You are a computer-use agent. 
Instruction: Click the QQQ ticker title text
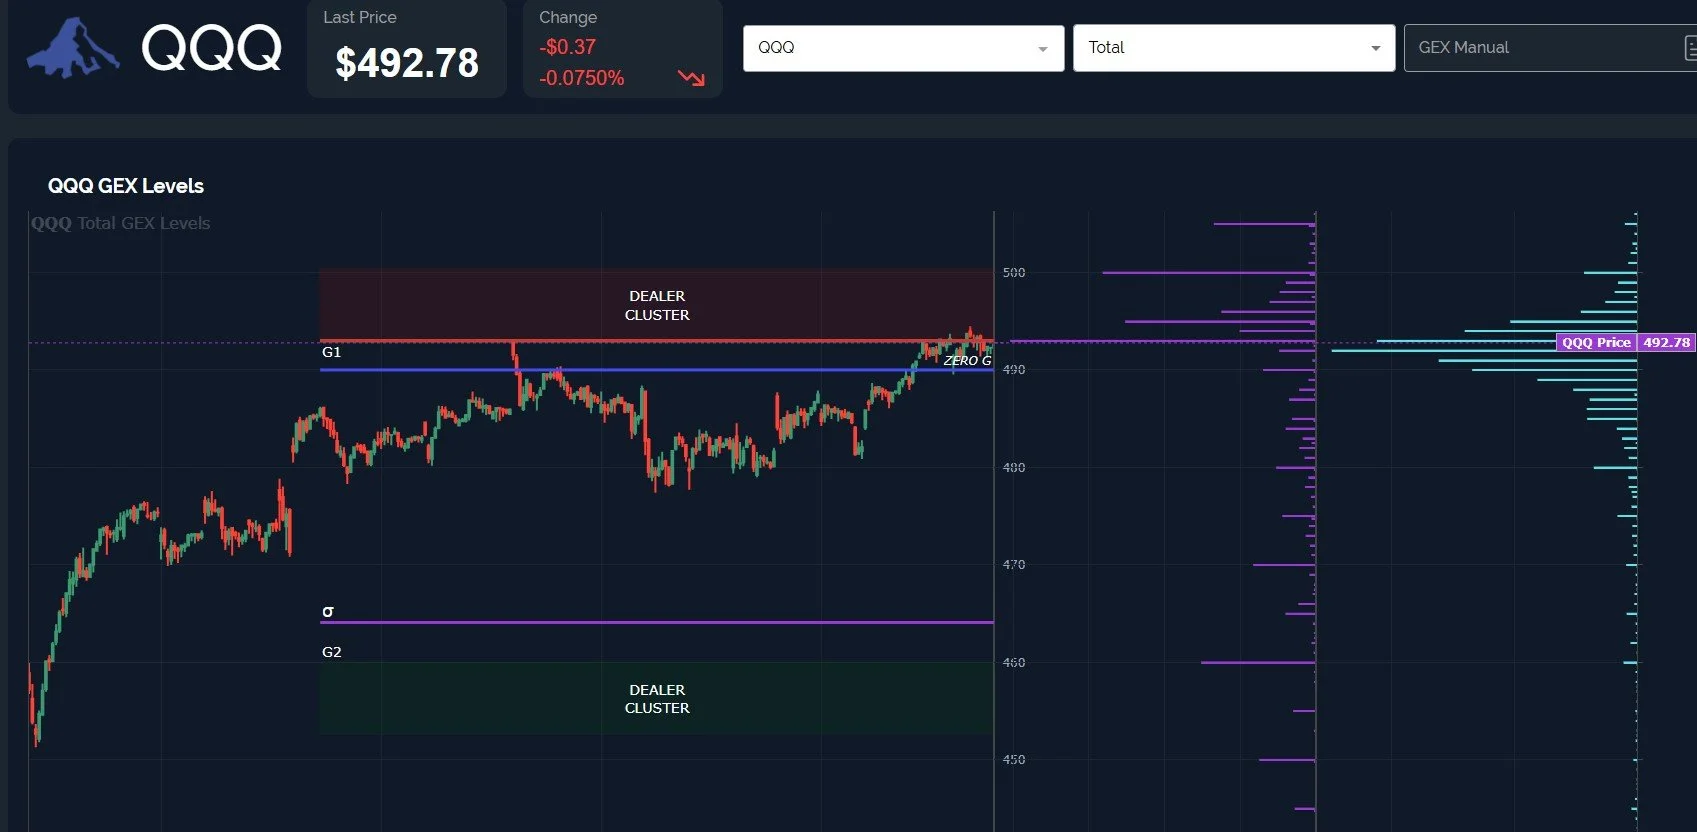211,48
